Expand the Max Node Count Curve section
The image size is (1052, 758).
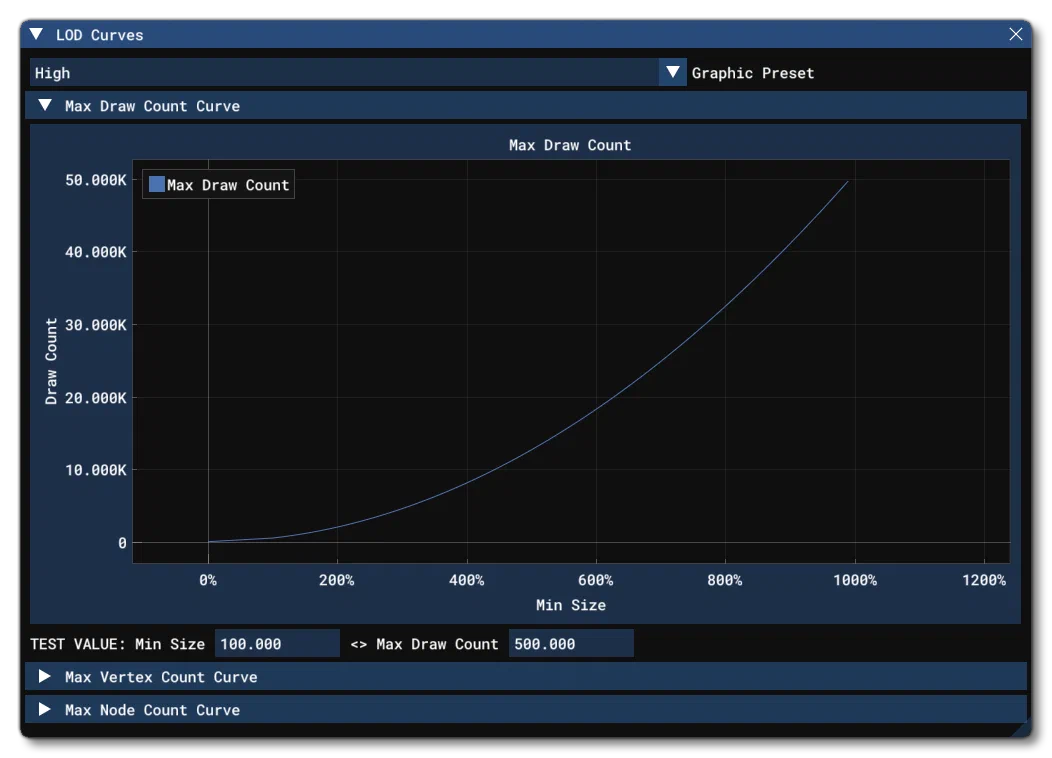point(526,710)
